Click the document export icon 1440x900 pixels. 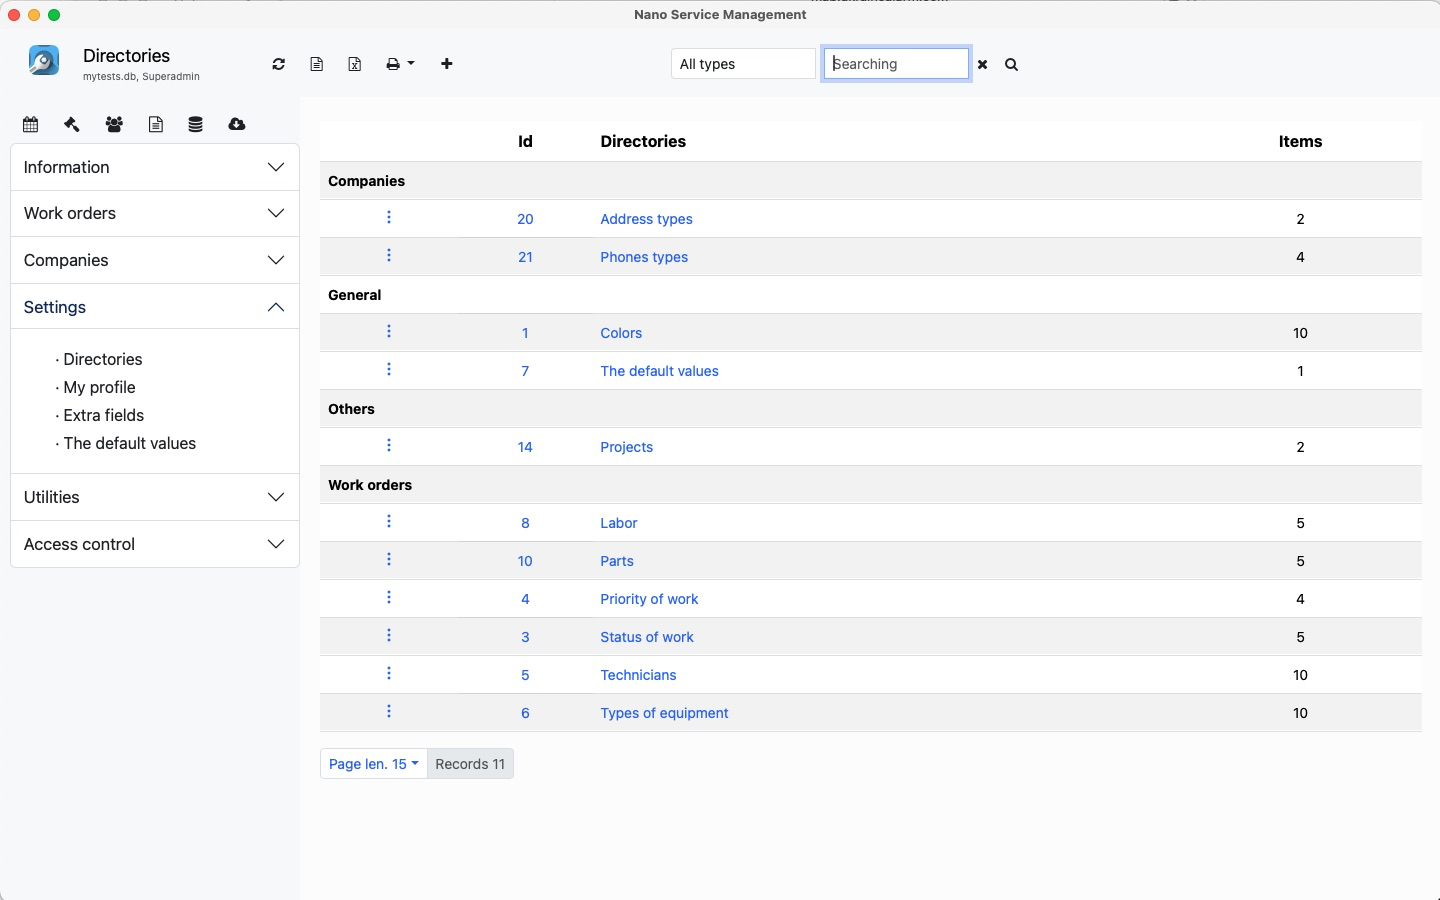tap(317, 64)
